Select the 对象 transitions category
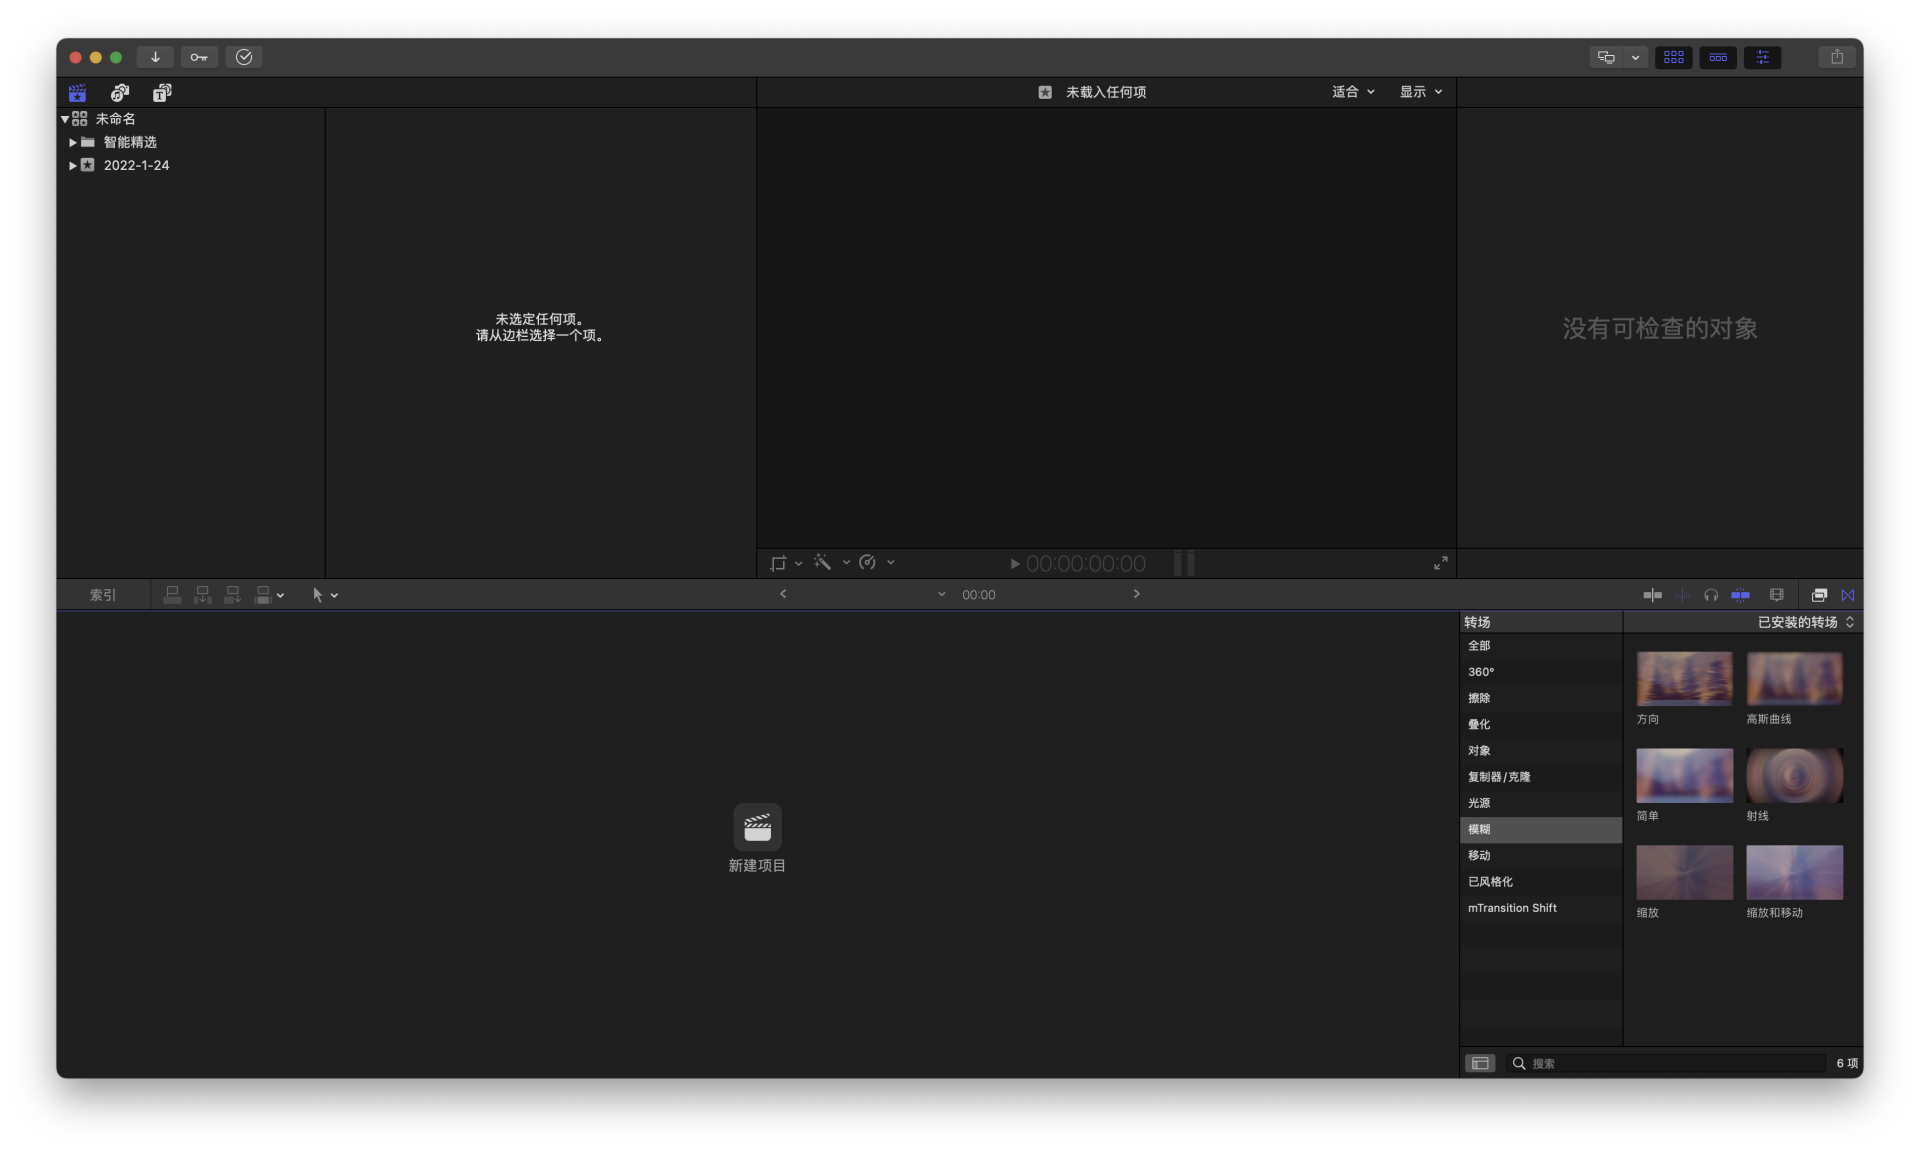 coord(1540,751)
